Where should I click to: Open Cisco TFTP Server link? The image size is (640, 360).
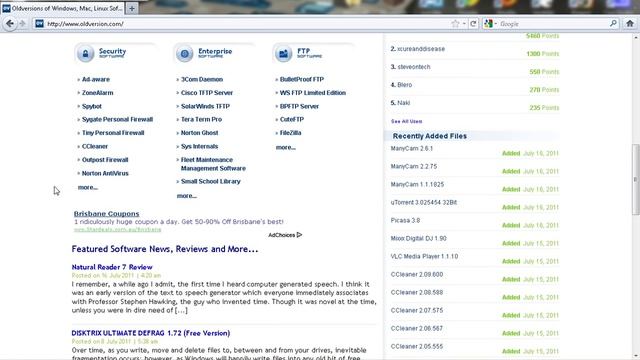207,93
